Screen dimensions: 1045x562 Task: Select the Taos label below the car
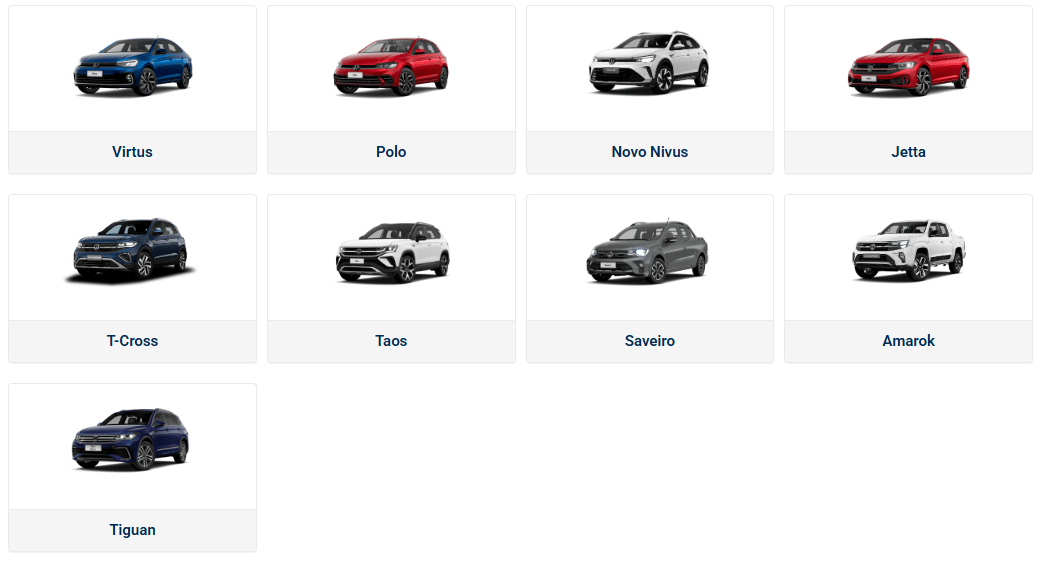(x=391, y=341)
